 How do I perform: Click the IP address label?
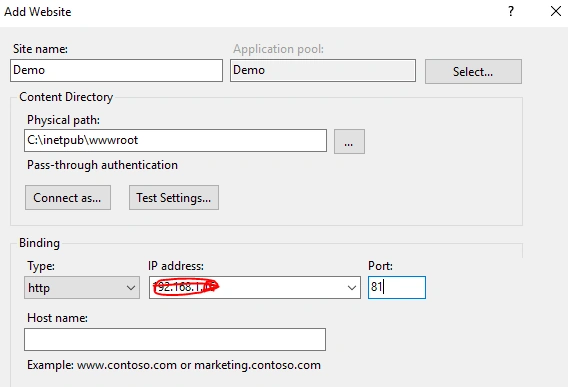tap(176, 266)
